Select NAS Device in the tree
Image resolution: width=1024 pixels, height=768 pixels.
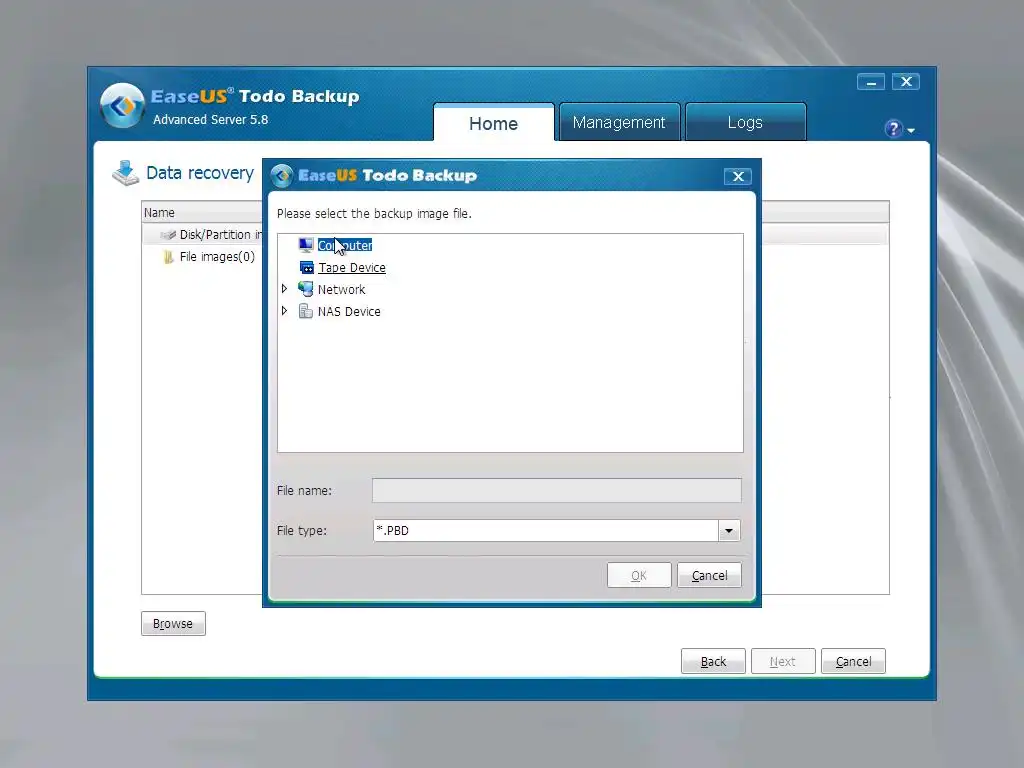pyautogui.click(x=349, y=312)
